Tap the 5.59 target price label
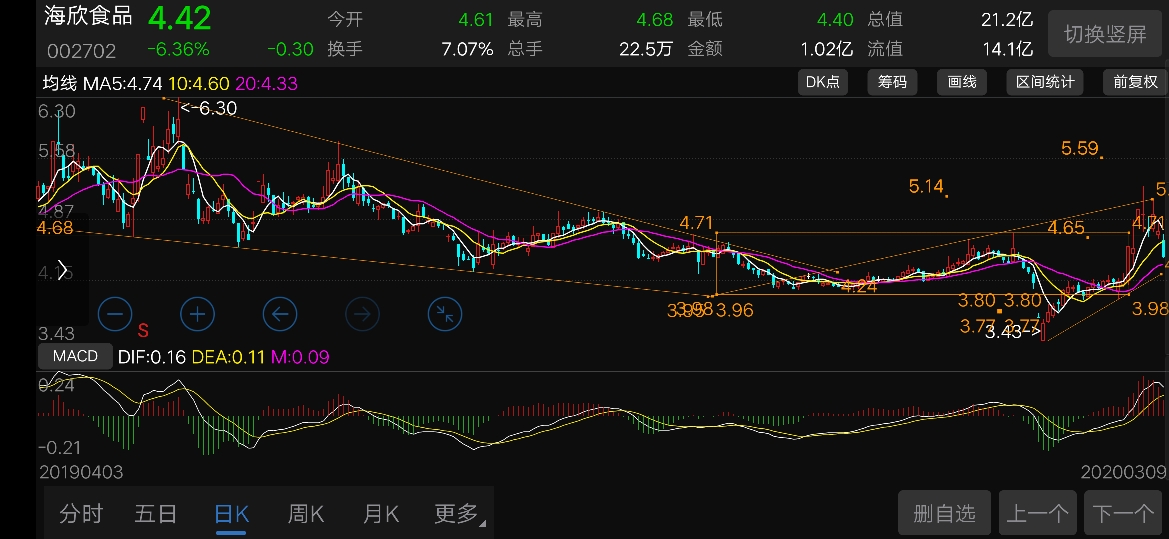 tap(1080, 148)
